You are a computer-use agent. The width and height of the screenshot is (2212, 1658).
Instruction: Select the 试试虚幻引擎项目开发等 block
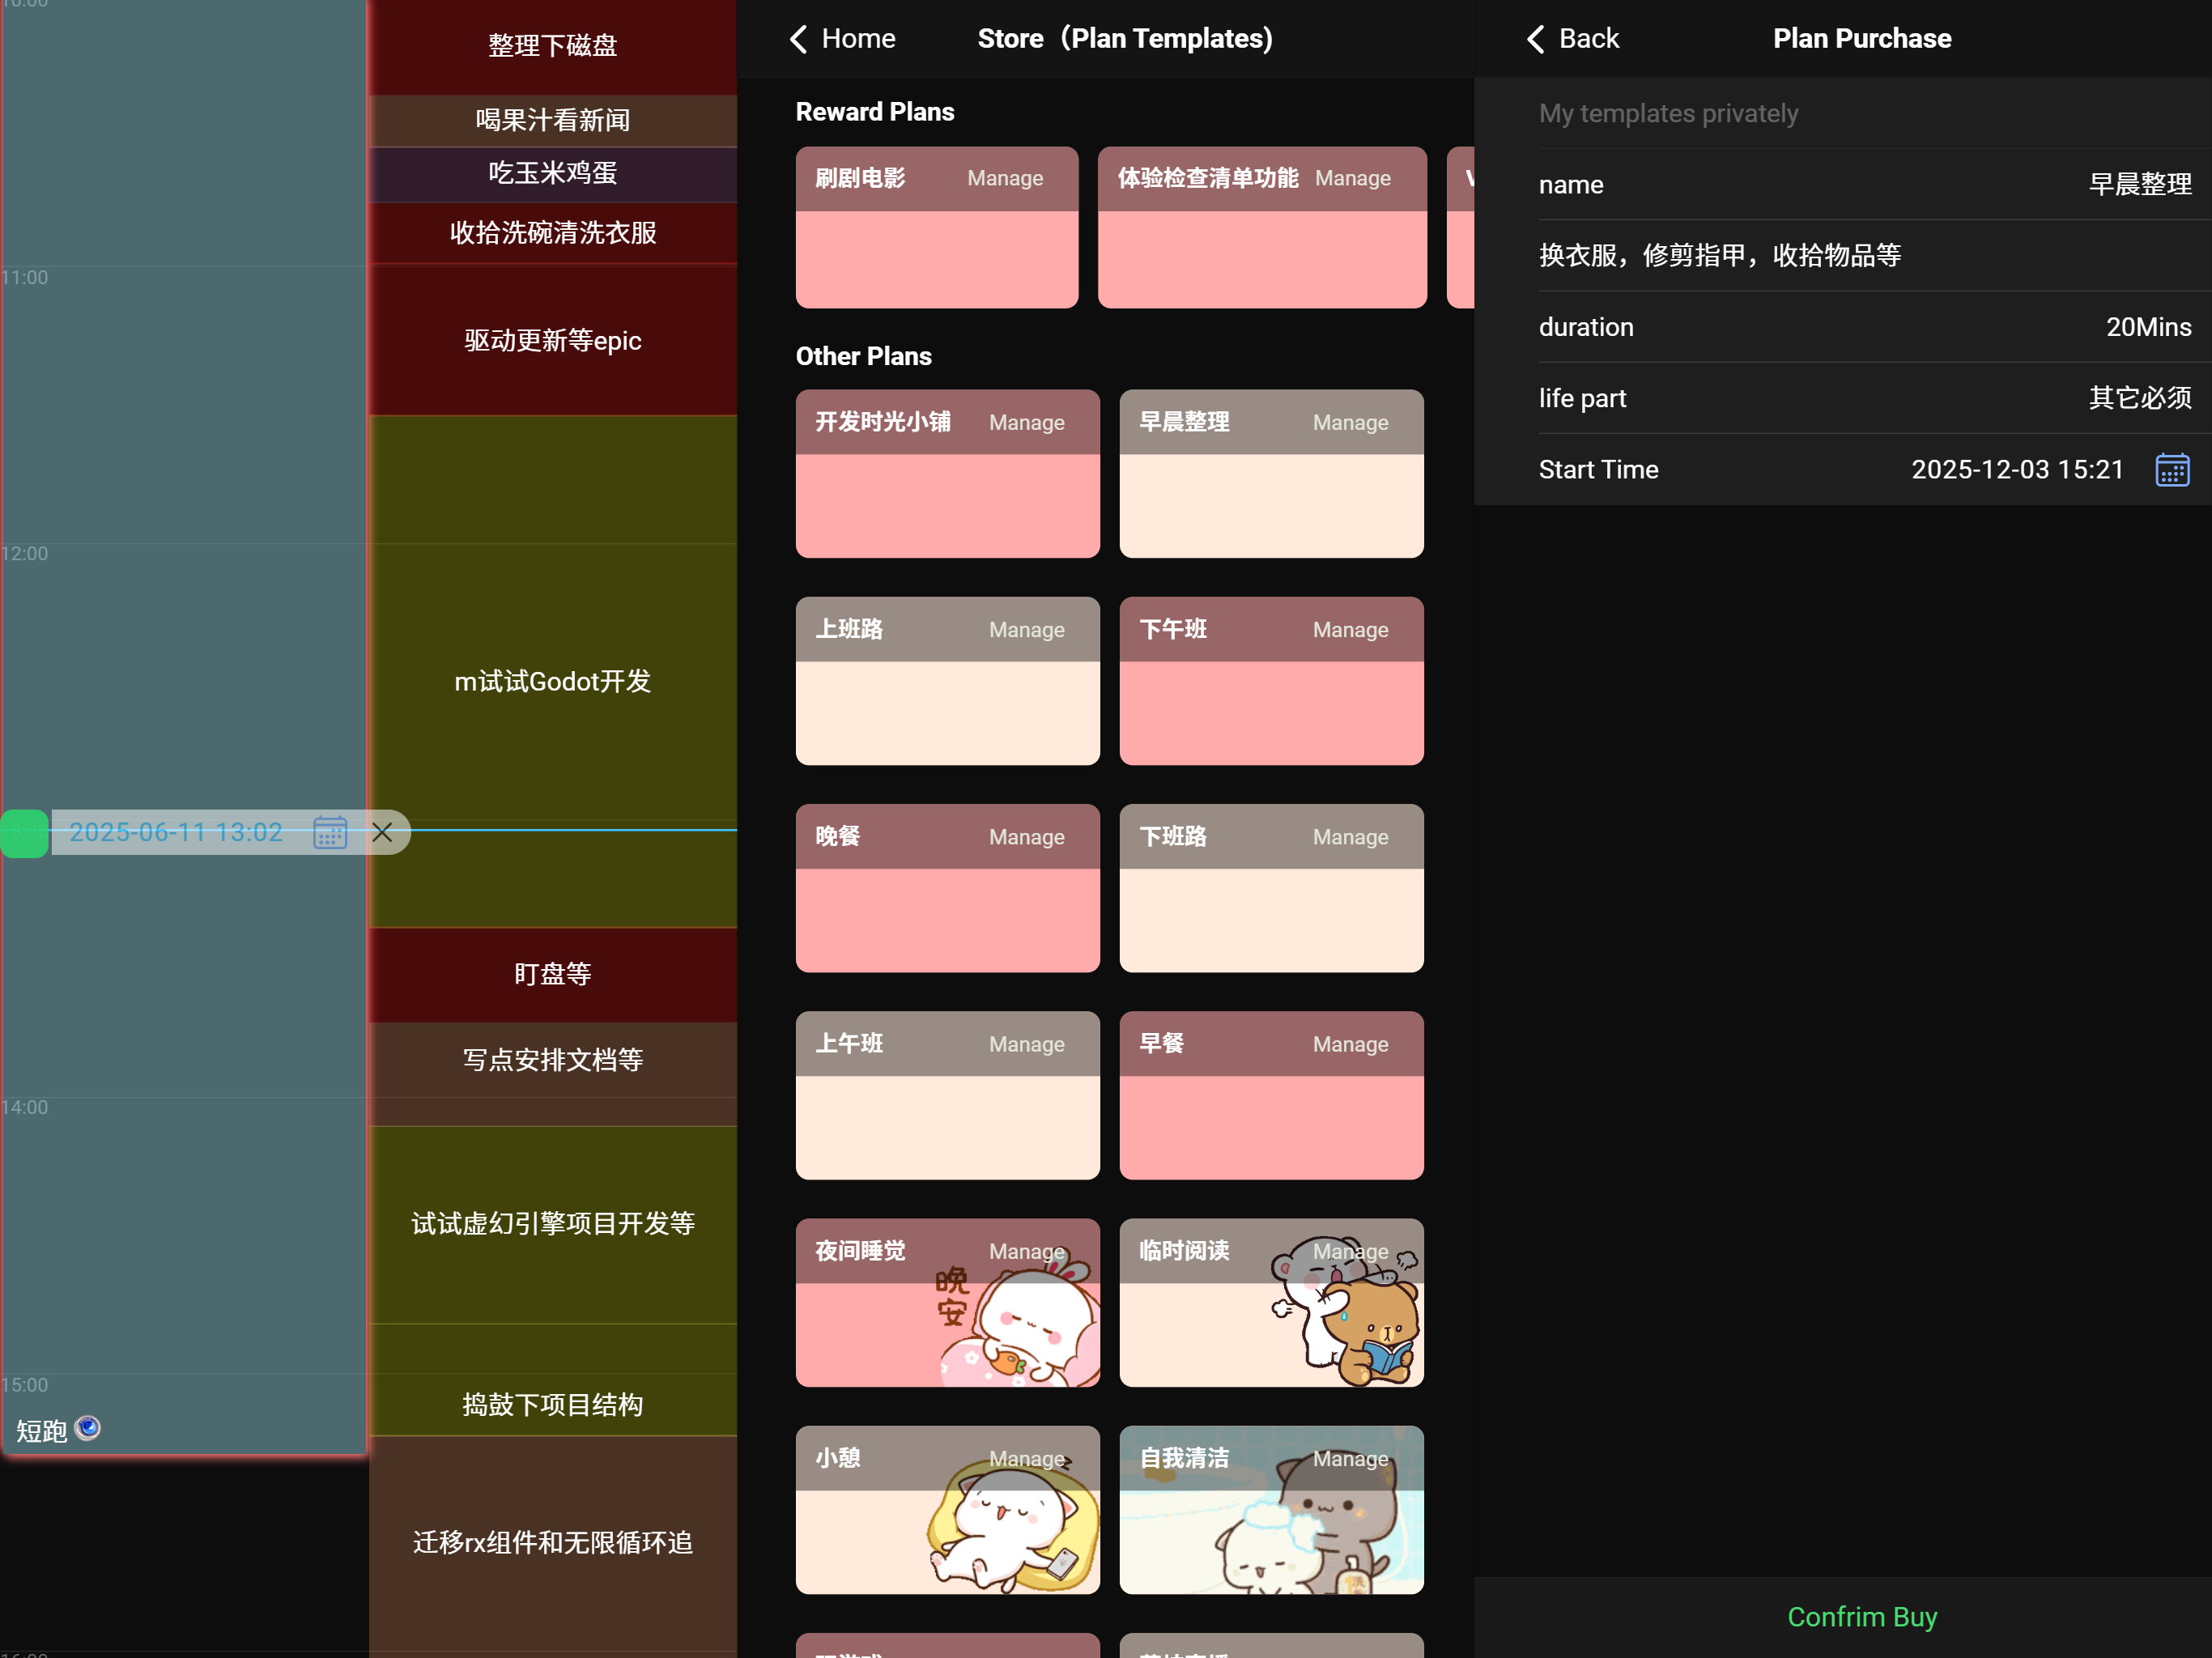[x=553, y=1224]
